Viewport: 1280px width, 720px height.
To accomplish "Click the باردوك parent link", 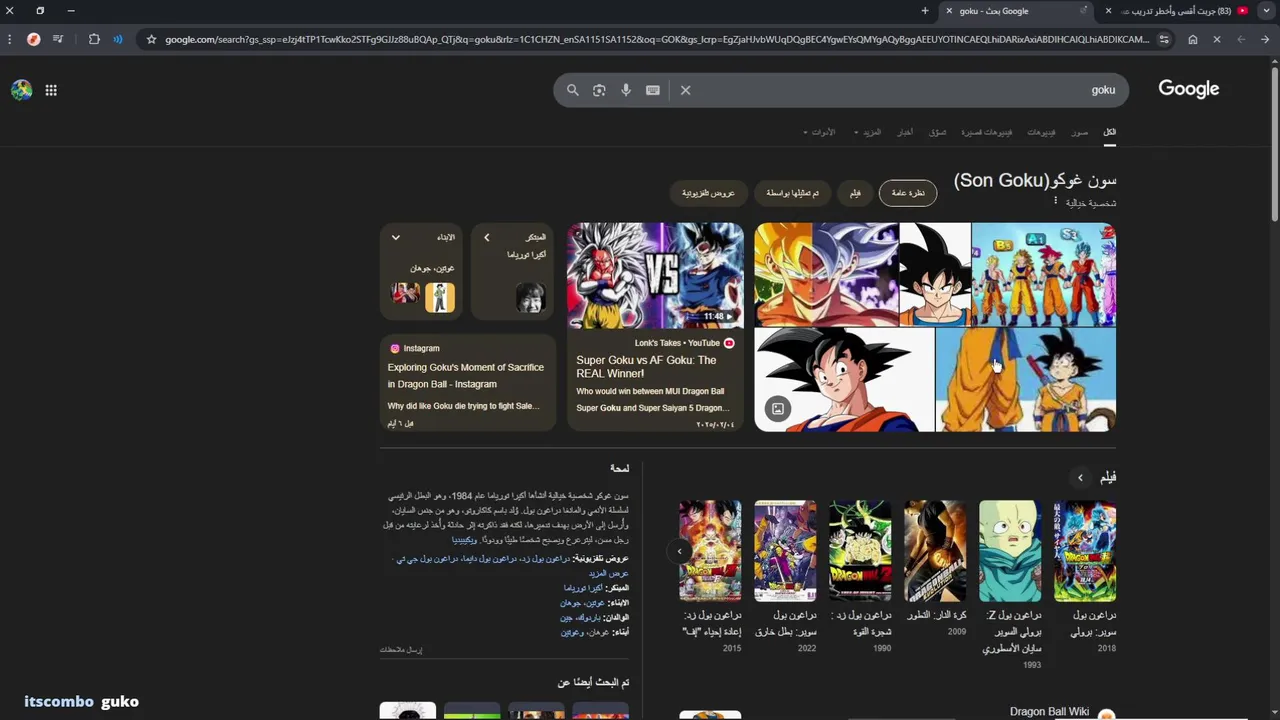I will (x=587, y=618).
